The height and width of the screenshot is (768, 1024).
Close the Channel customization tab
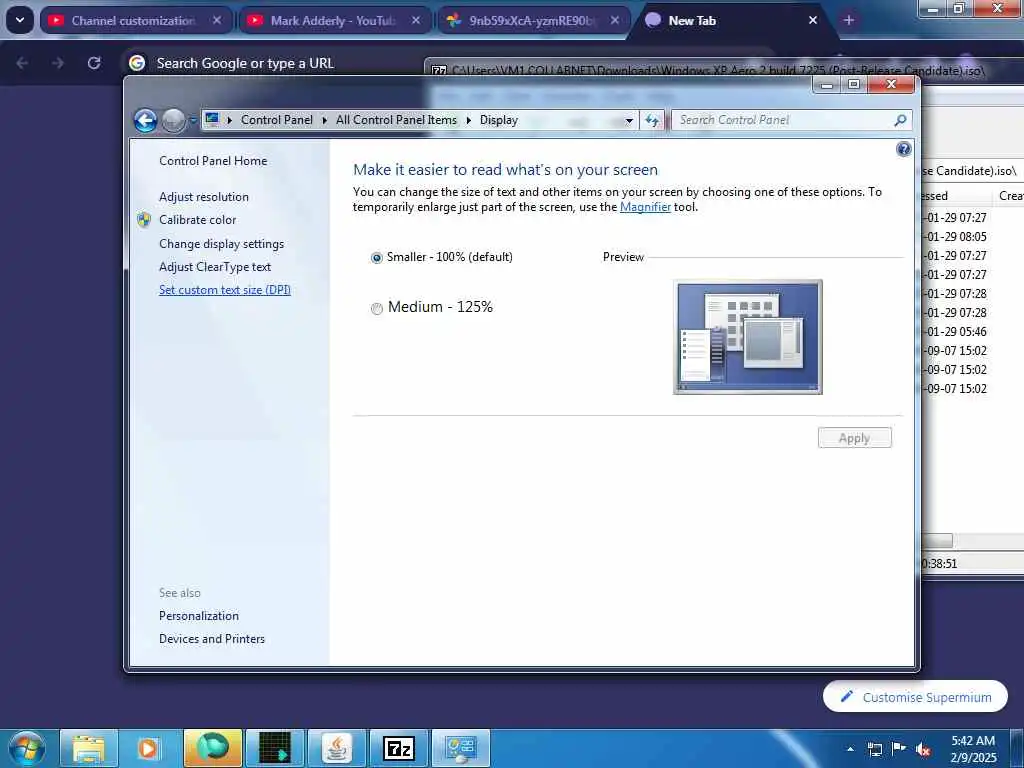click(217, 20)
